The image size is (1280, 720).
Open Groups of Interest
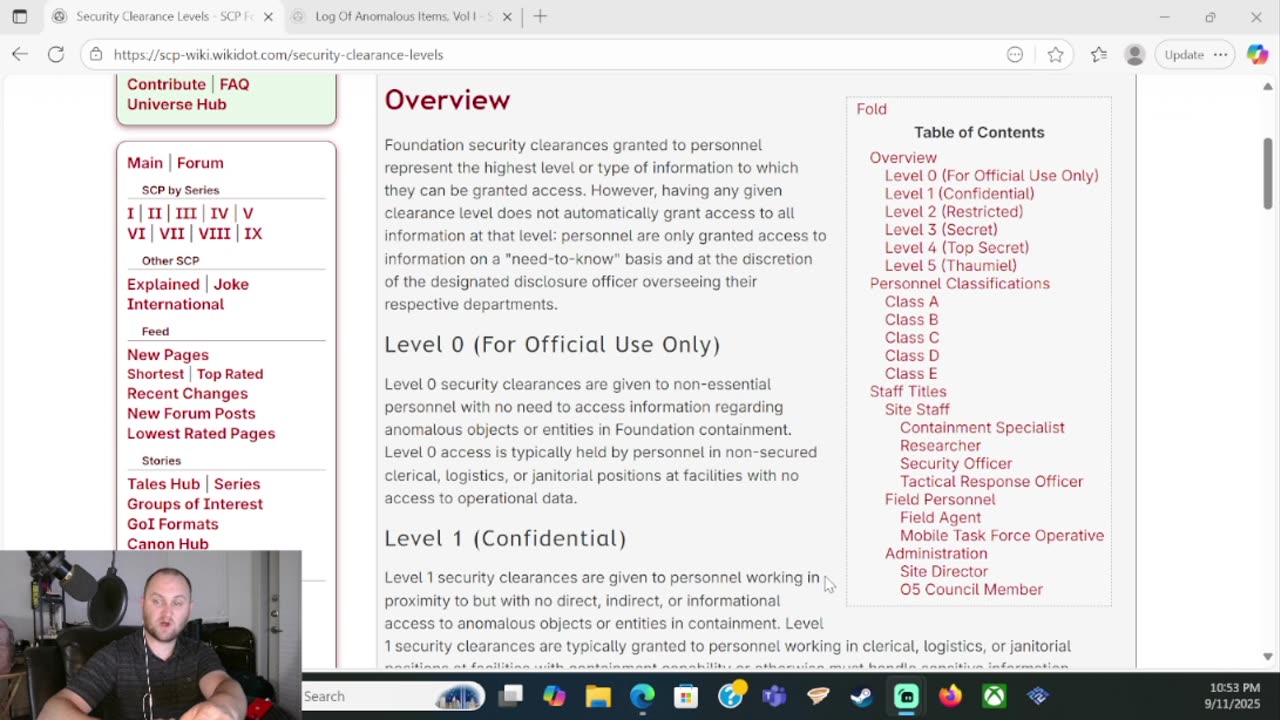coord(195,504)
